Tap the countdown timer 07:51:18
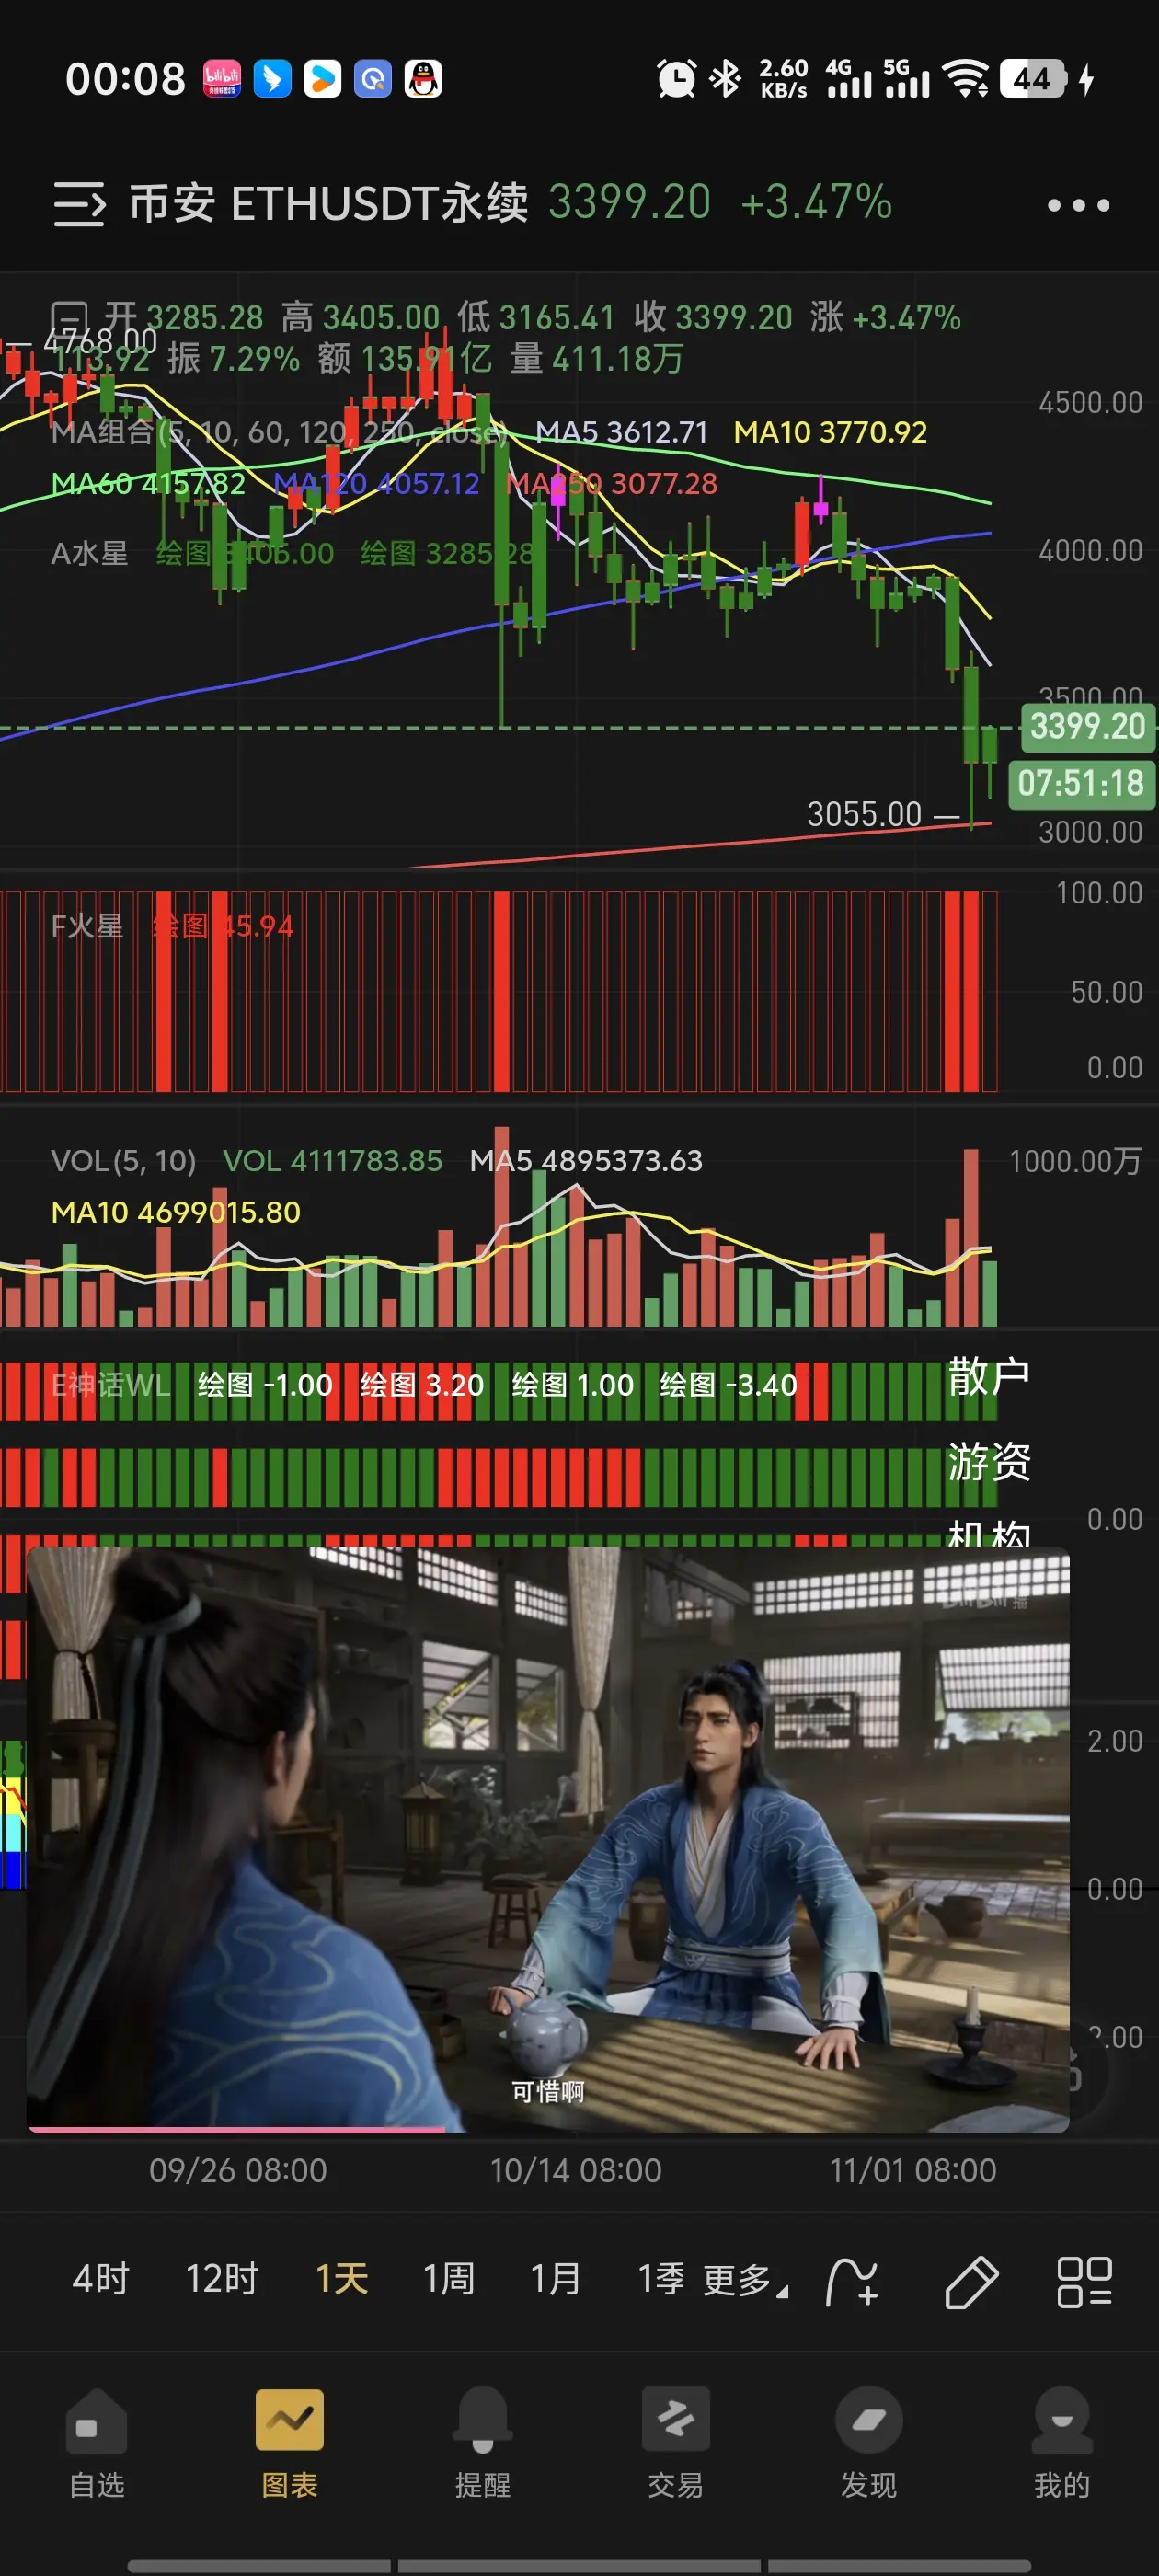This screenshot has width=1159, height=2576. tap(1081, 783)
